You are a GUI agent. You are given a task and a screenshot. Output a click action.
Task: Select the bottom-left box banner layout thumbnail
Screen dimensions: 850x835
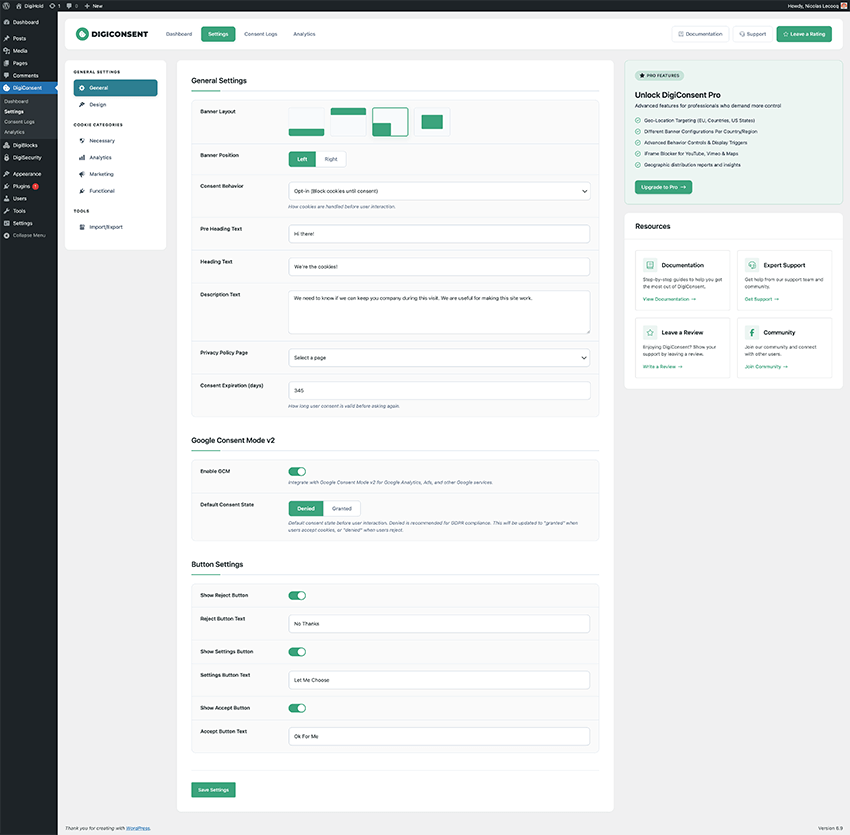pyautogui.click(x=390, y=122)
